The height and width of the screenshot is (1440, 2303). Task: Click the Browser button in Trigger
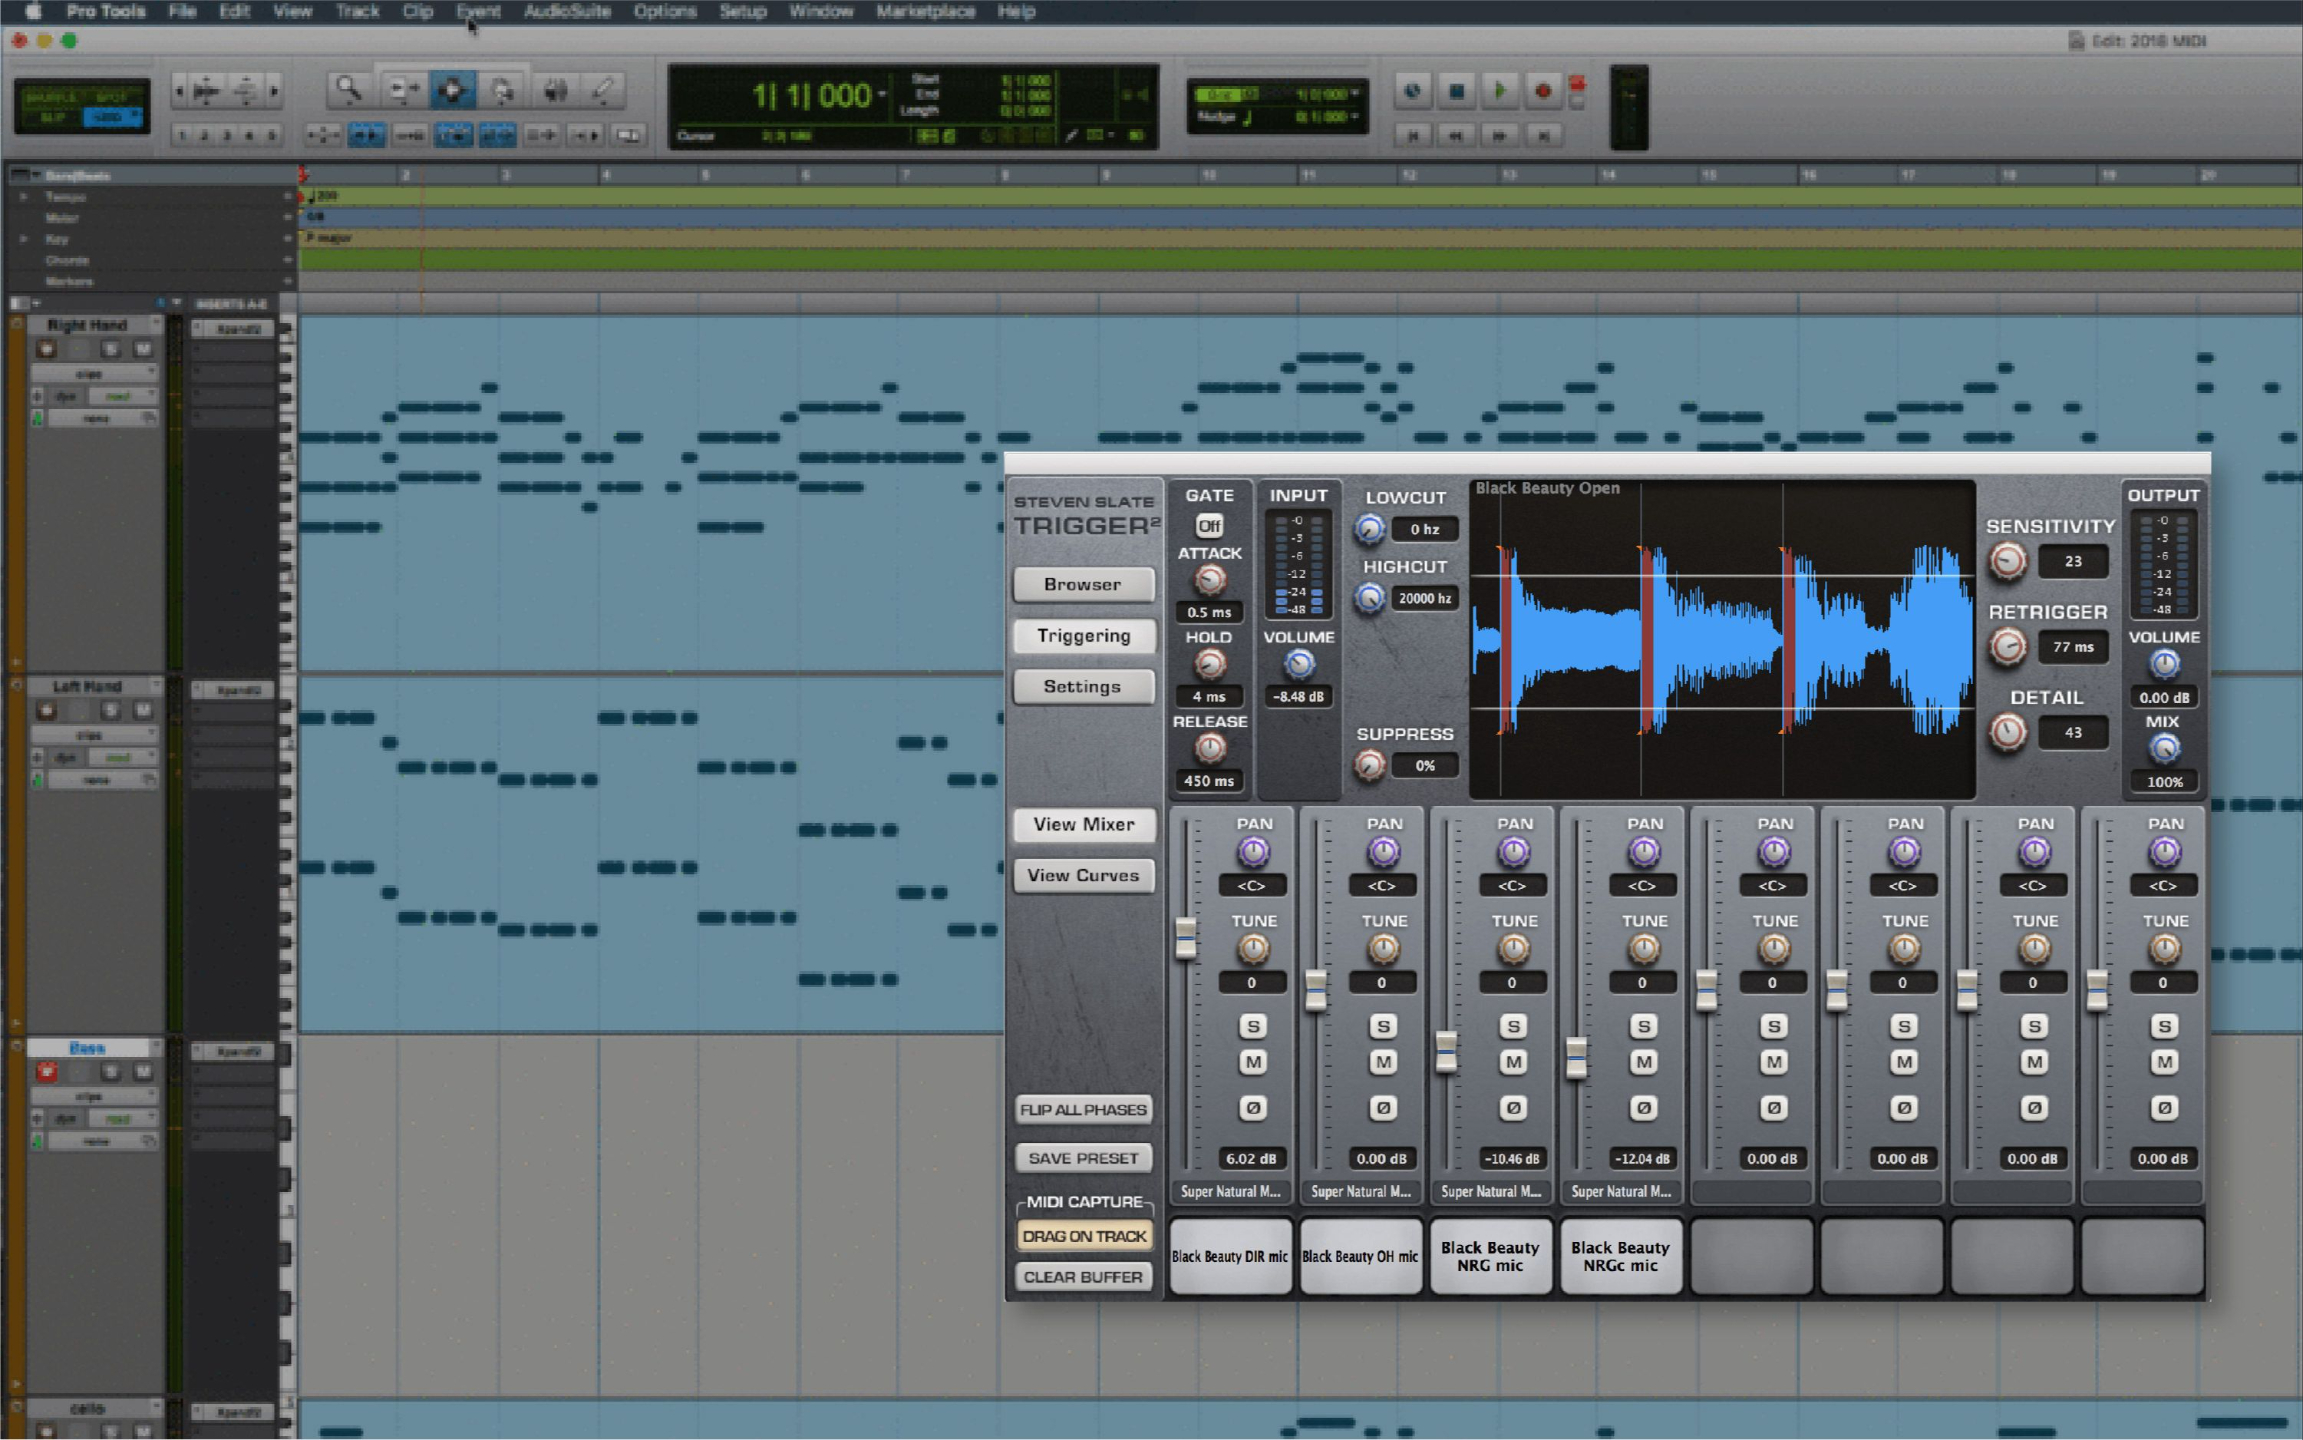pyautogui.click(x=1083, y=584)
